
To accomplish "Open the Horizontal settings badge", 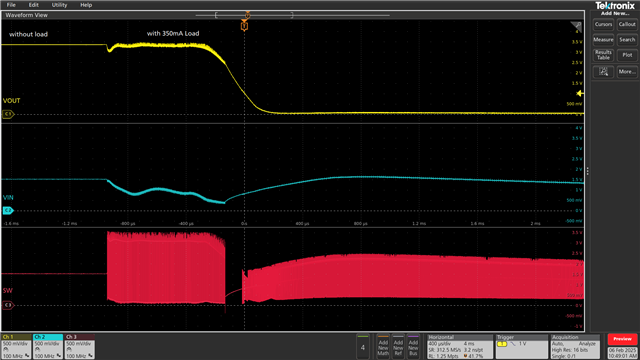I will [460, 347].
